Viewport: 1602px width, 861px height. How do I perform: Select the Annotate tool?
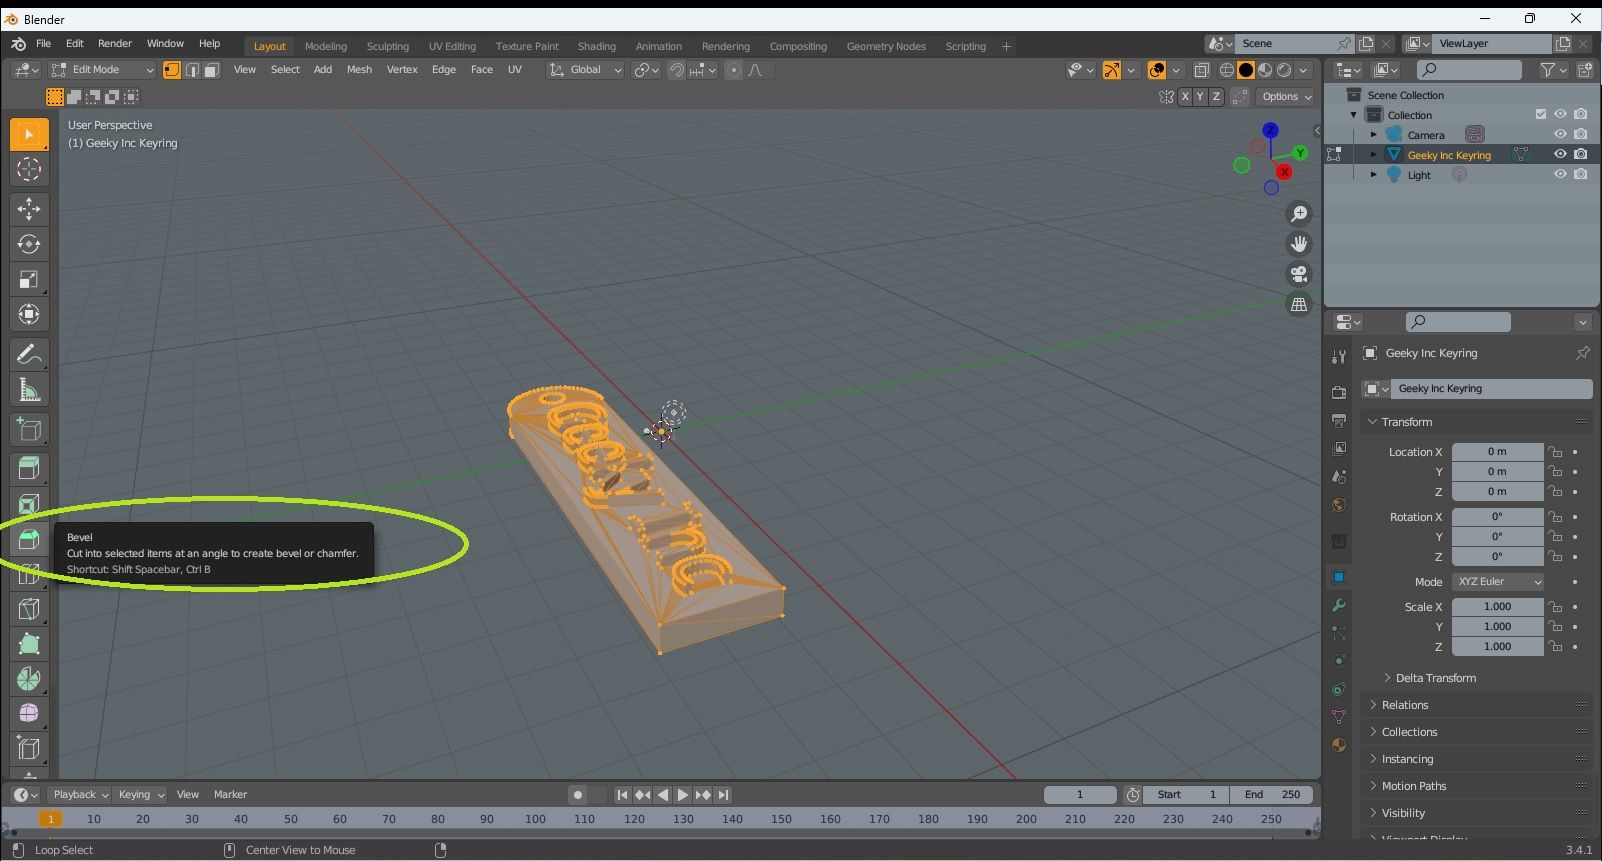pyautogui.click(x=29, y=354)
